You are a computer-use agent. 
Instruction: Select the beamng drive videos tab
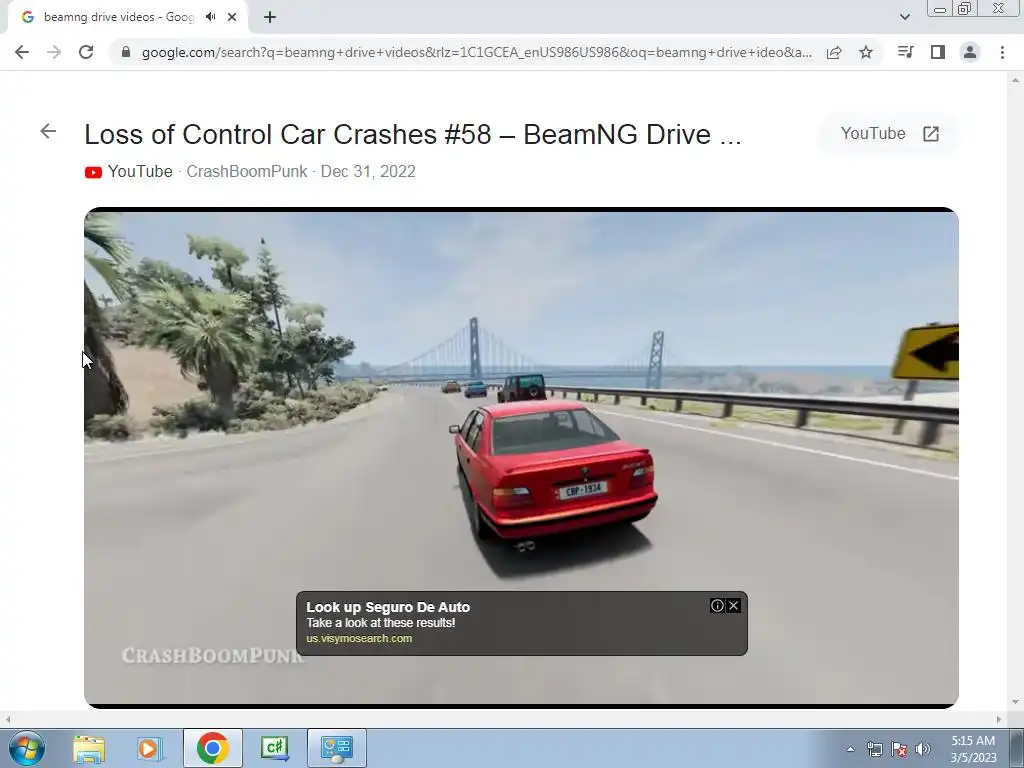click(x=119, y=17)
